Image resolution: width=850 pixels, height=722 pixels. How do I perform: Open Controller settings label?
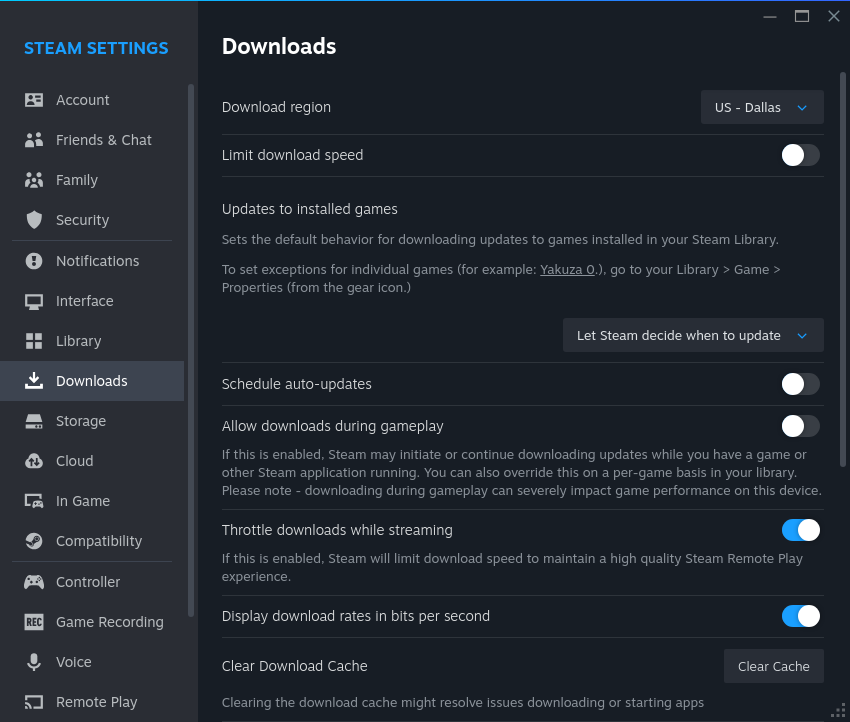click(x=88, y=582)
